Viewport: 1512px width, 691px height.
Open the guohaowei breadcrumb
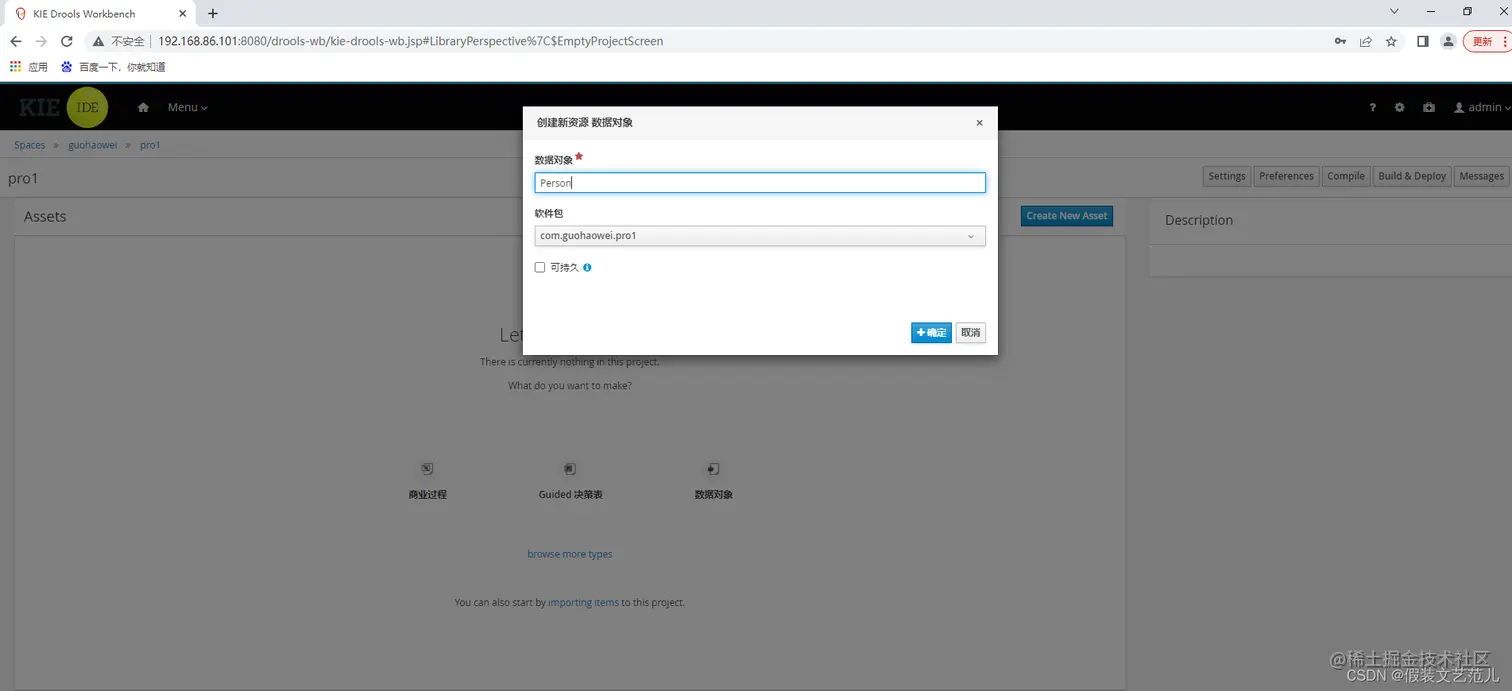click(92, 145)
